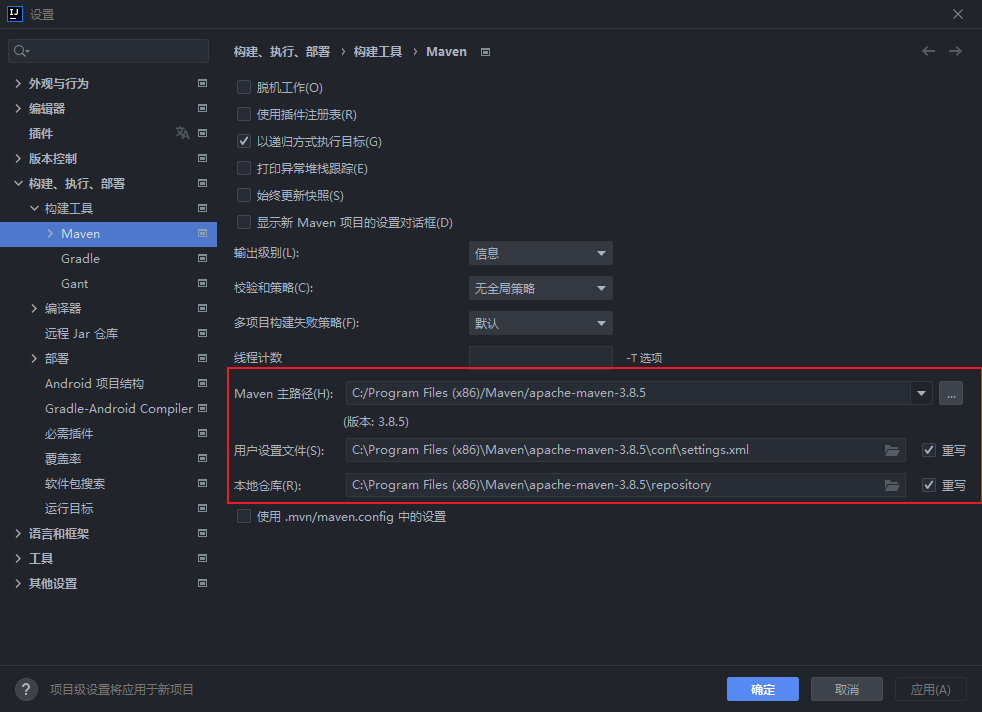
Task: Go back with the left arrow icon
Action: [x=928, y=51]
